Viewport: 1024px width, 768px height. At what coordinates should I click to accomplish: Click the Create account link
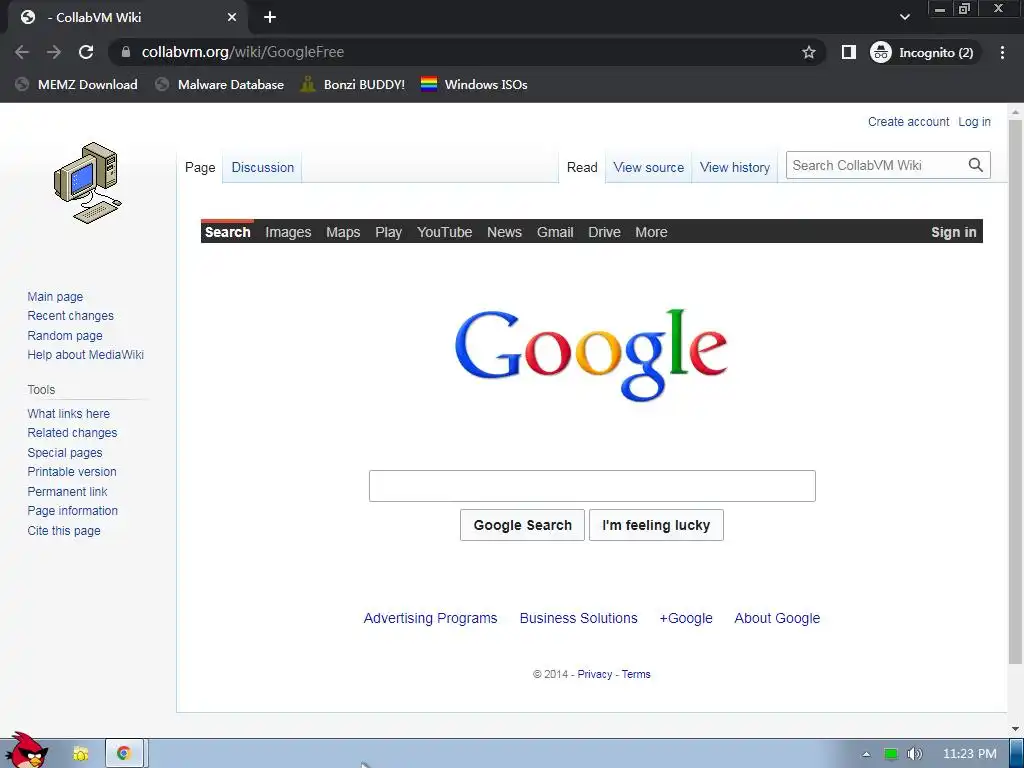[908, 121]
